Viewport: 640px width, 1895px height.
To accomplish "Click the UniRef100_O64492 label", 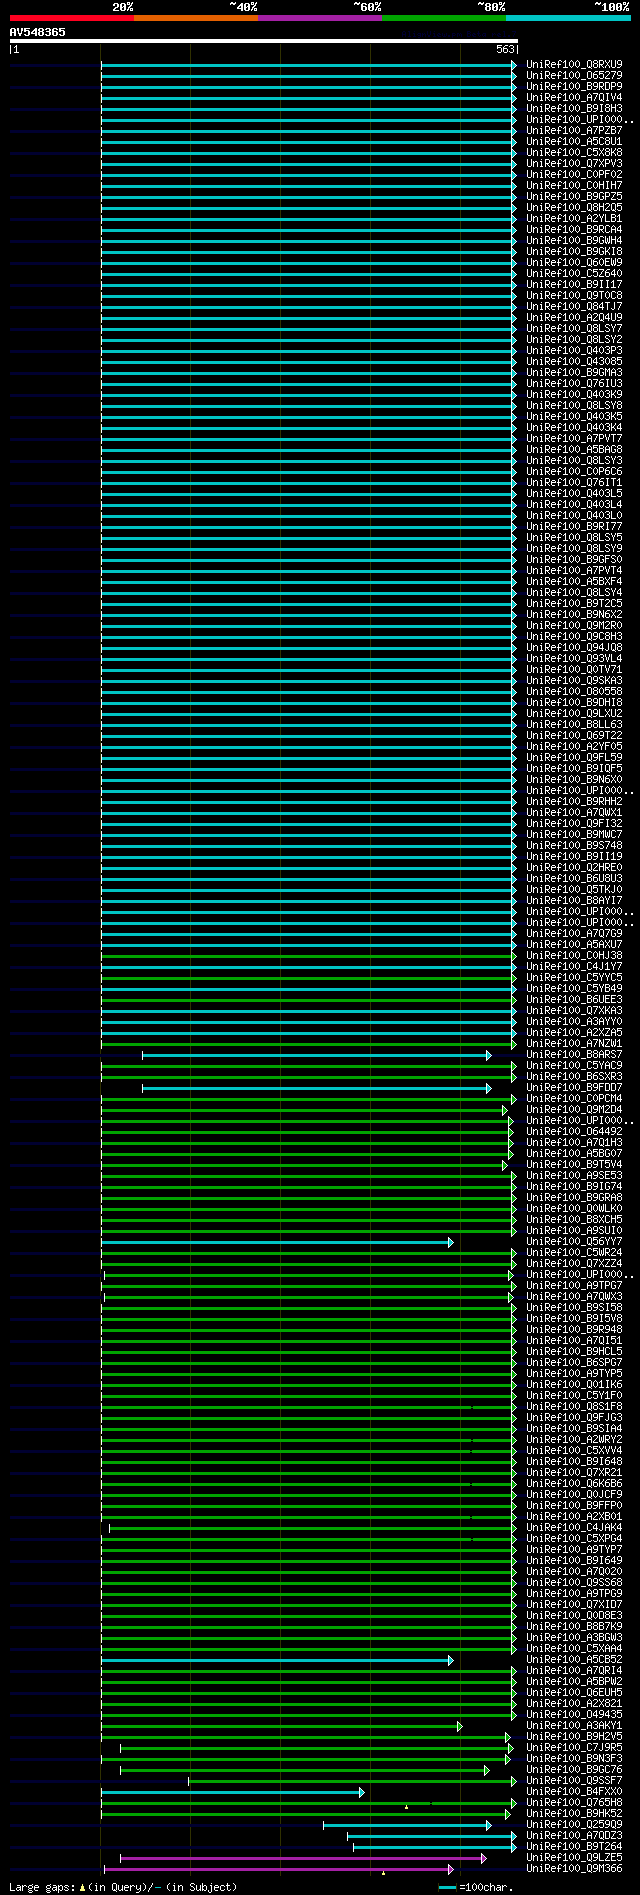I will 574,1131.
